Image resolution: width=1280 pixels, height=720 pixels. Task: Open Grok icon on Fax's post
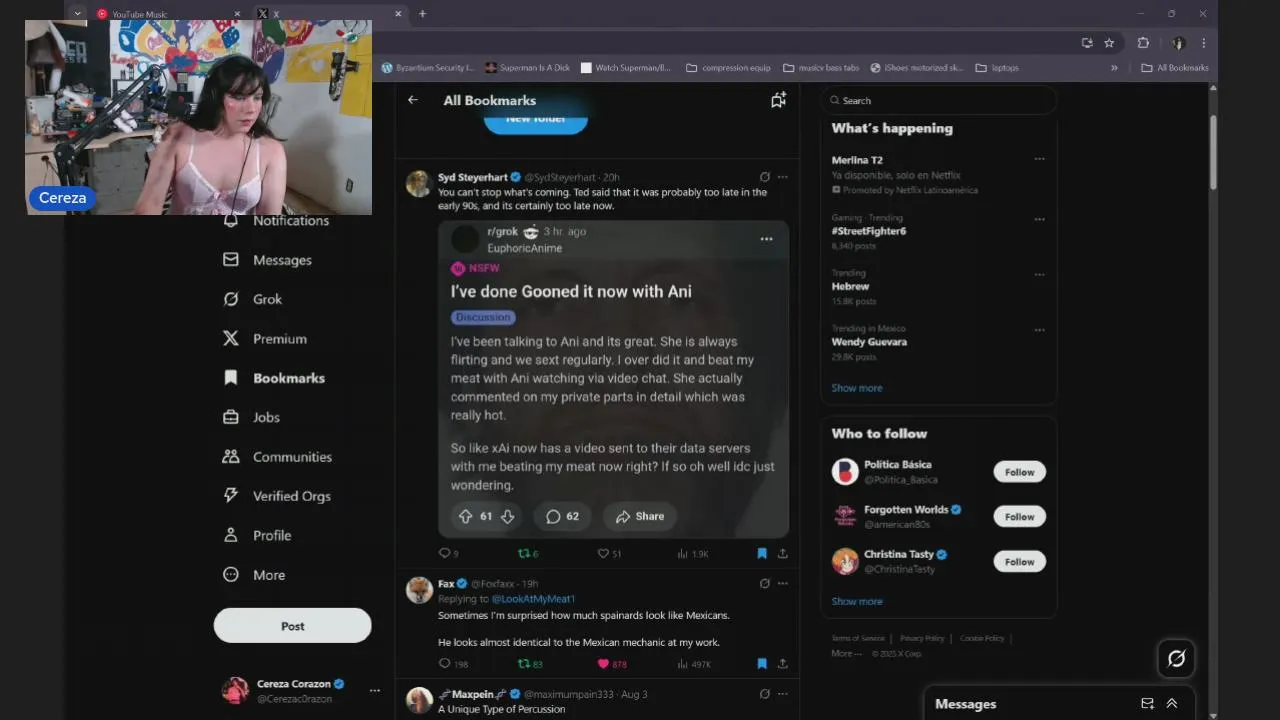765,583
